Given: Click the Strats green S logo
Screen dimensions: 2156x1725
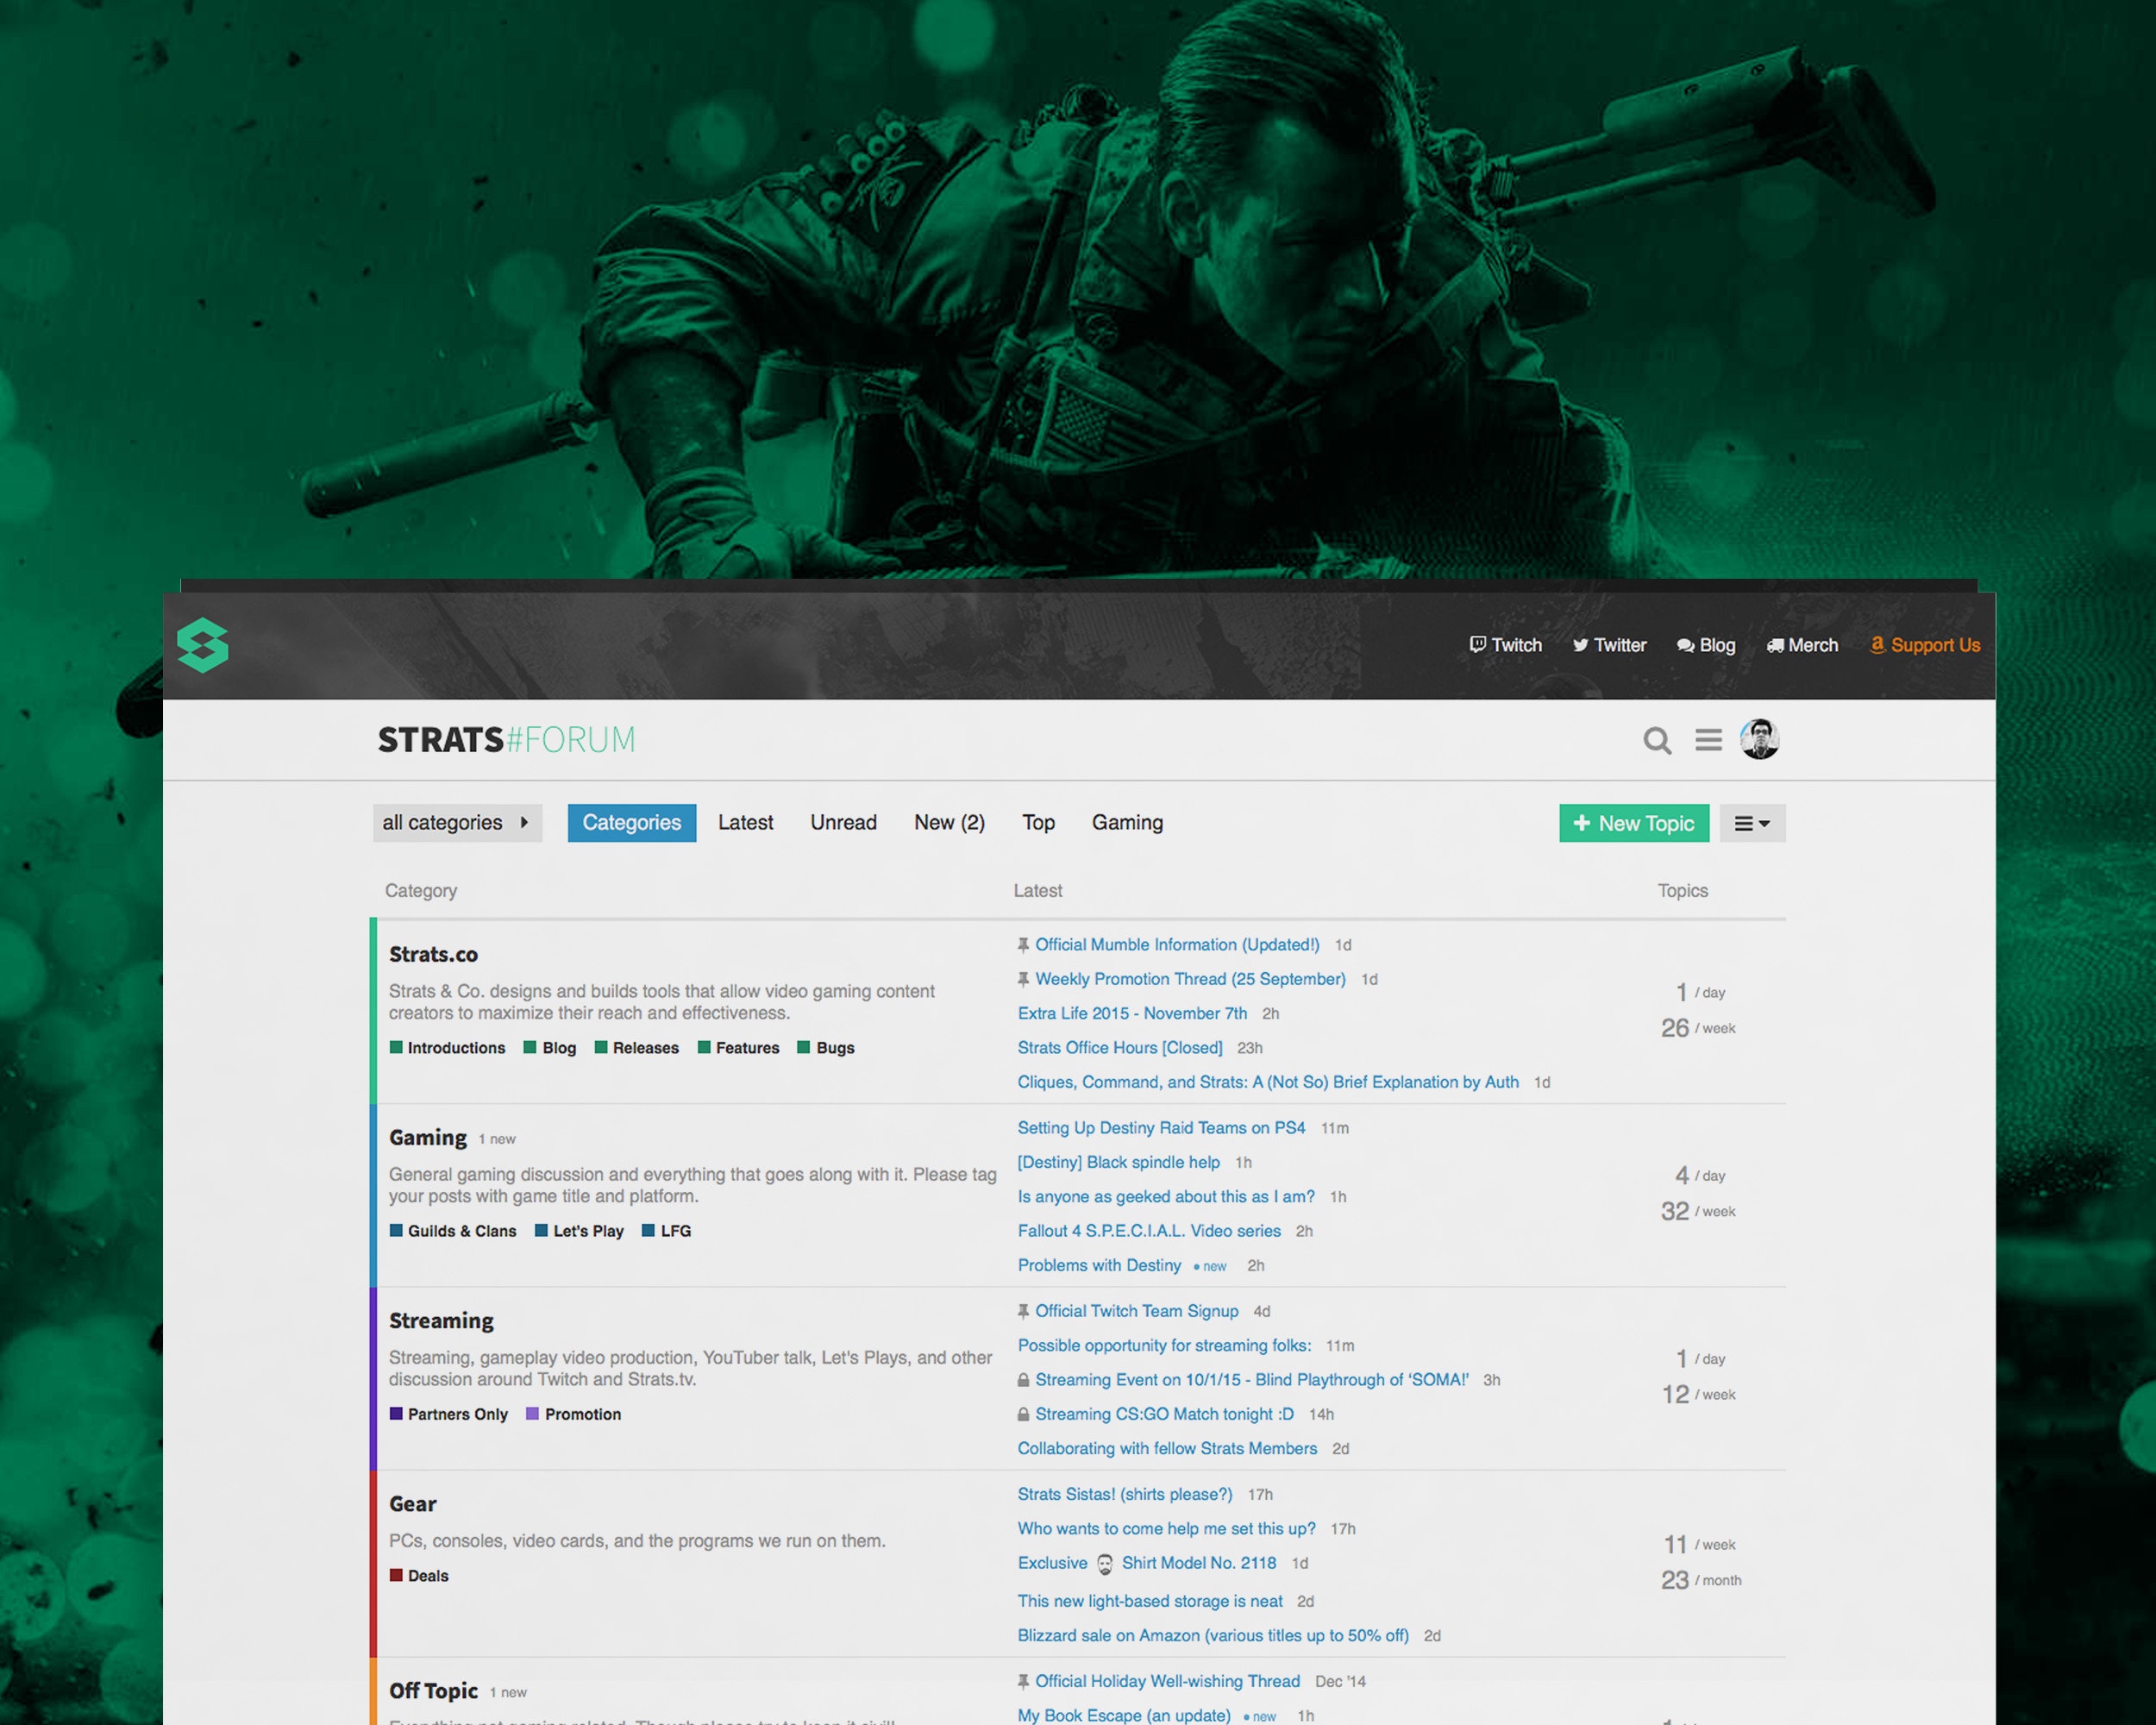Looking at the screenshot, I should (203, 645).
